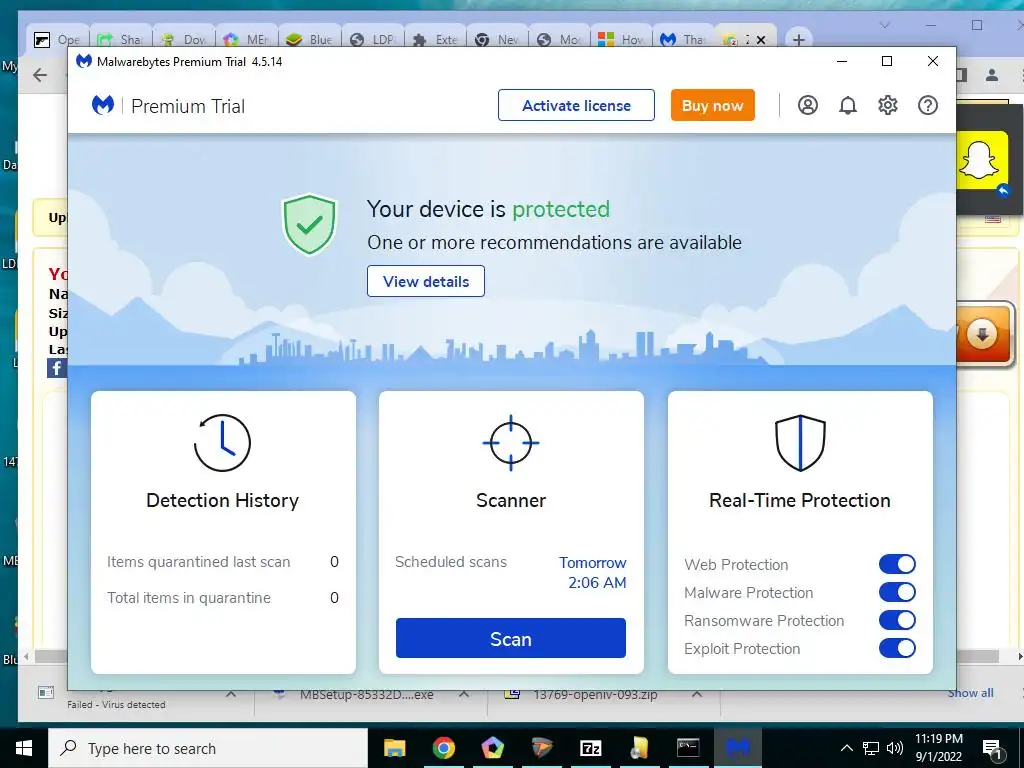Image resolution: width=1024 pixels, height=768 pixels.
Task: Switch to the LDP browser tab
Action: [x=373, y=40]
